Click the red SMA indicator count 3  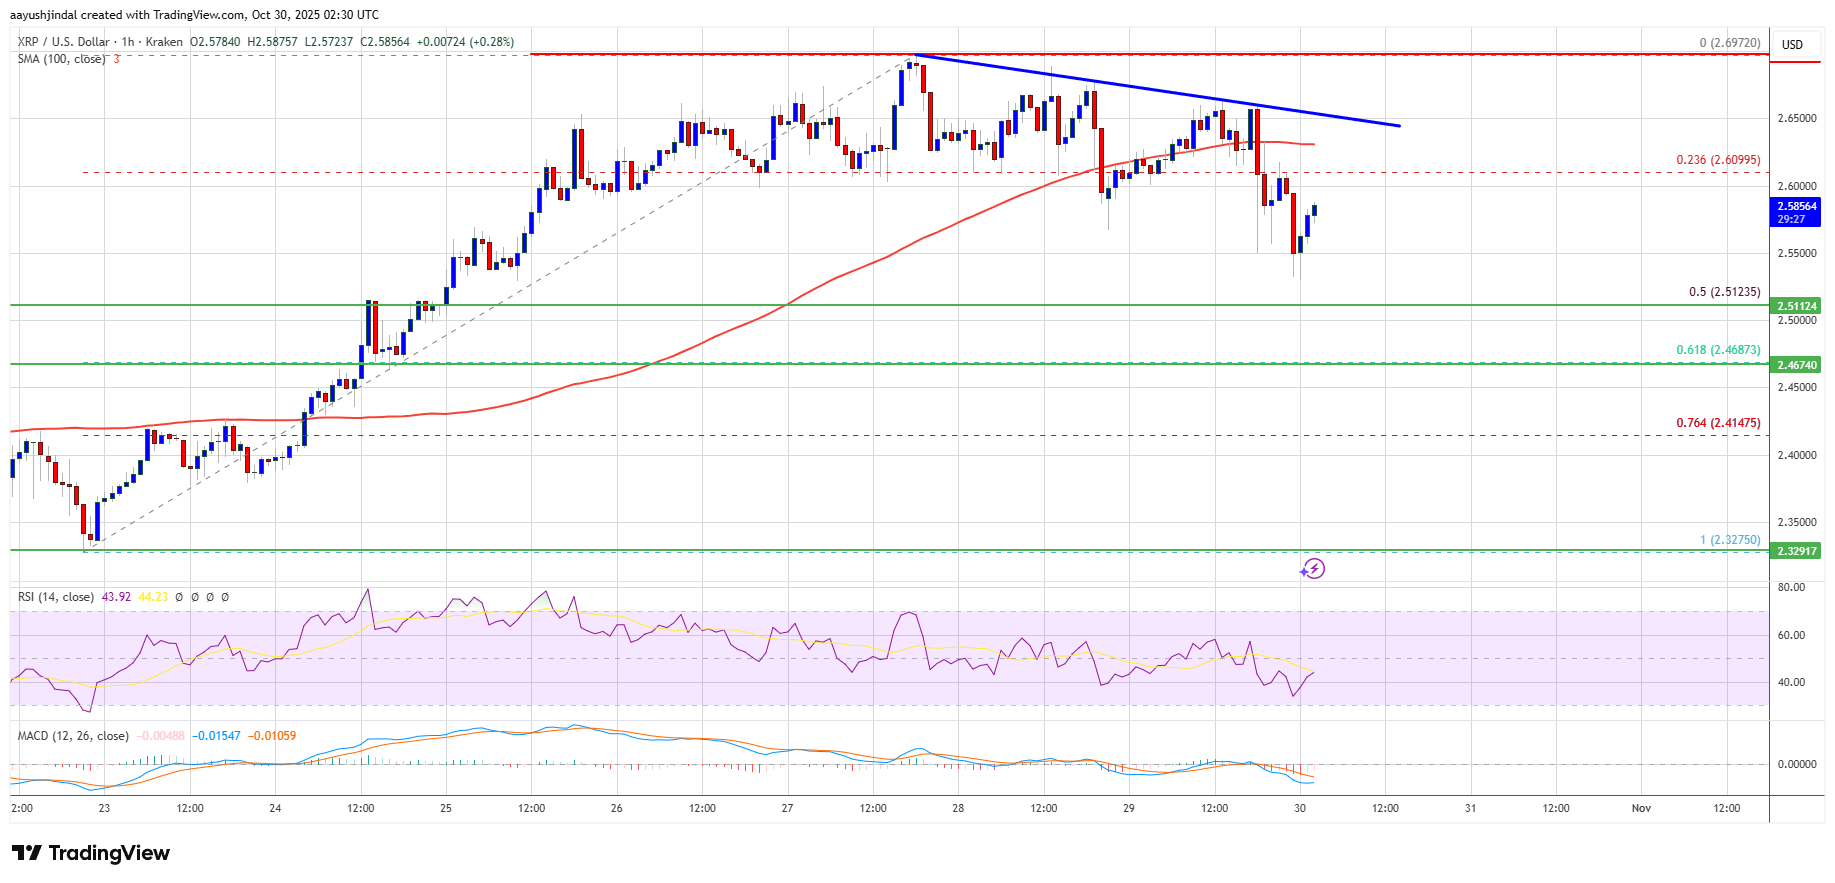[x=117, y=59]
